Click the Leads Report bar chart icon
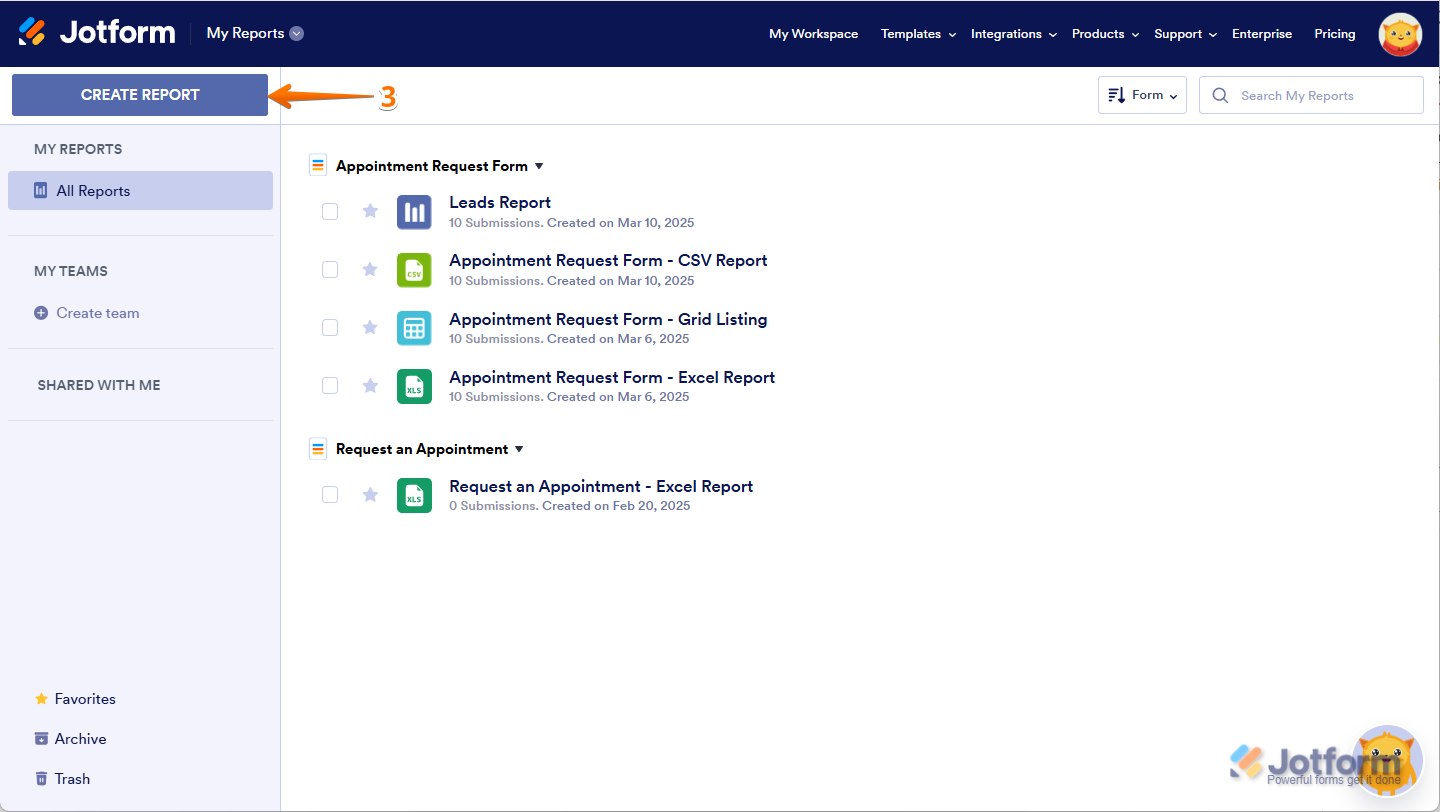 414,212
